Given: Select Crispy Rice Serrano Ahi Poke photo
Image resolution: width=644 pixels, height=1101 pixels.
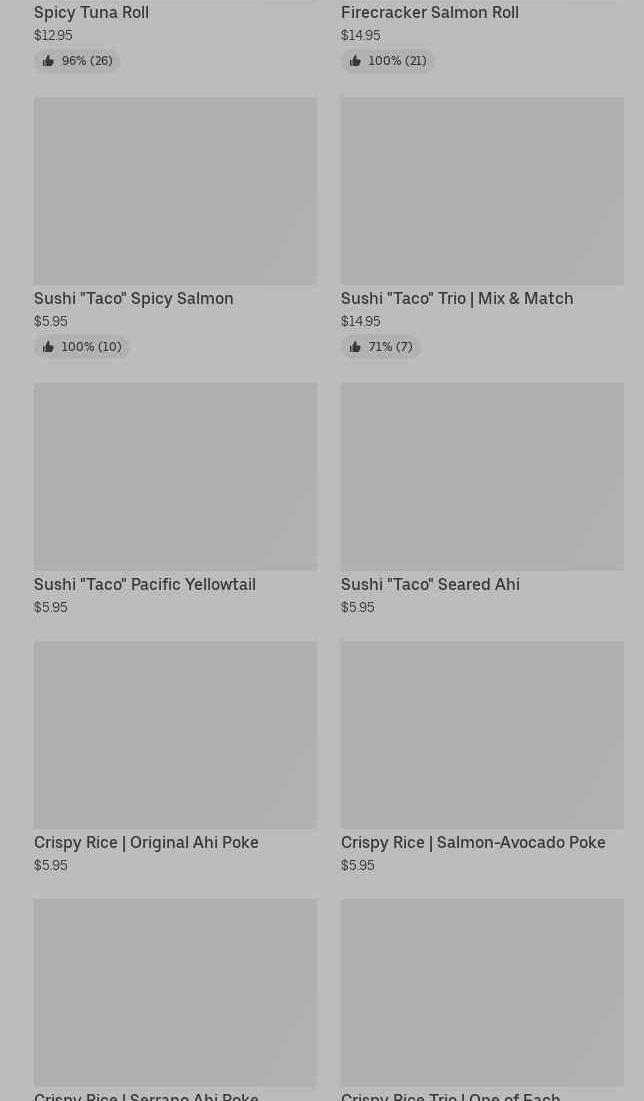Looking at the screenshot, I should (176, 993).
